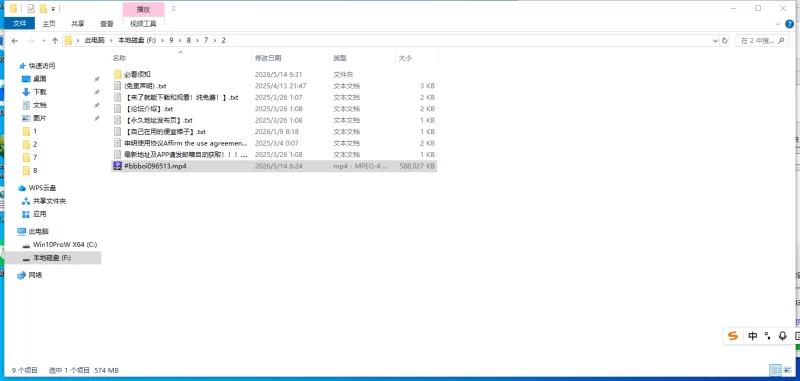Go back with the back arrow

(x=15, y=41)
